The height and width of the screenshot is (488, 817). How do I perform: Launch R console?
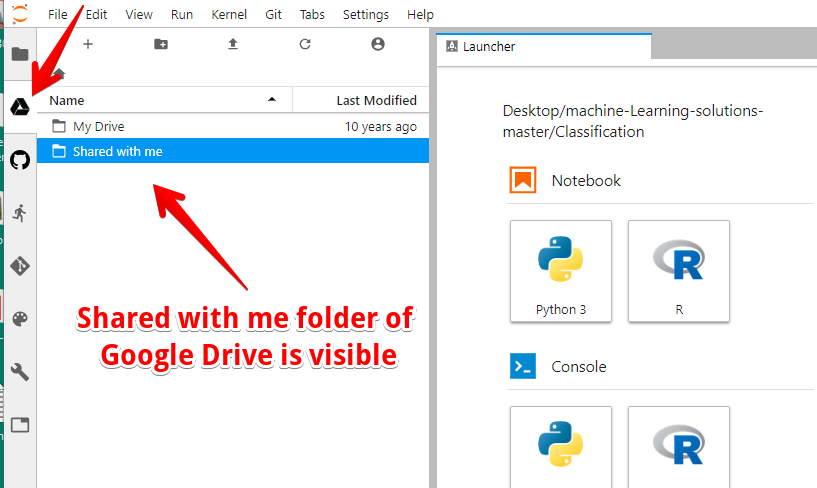pos(678,447)
